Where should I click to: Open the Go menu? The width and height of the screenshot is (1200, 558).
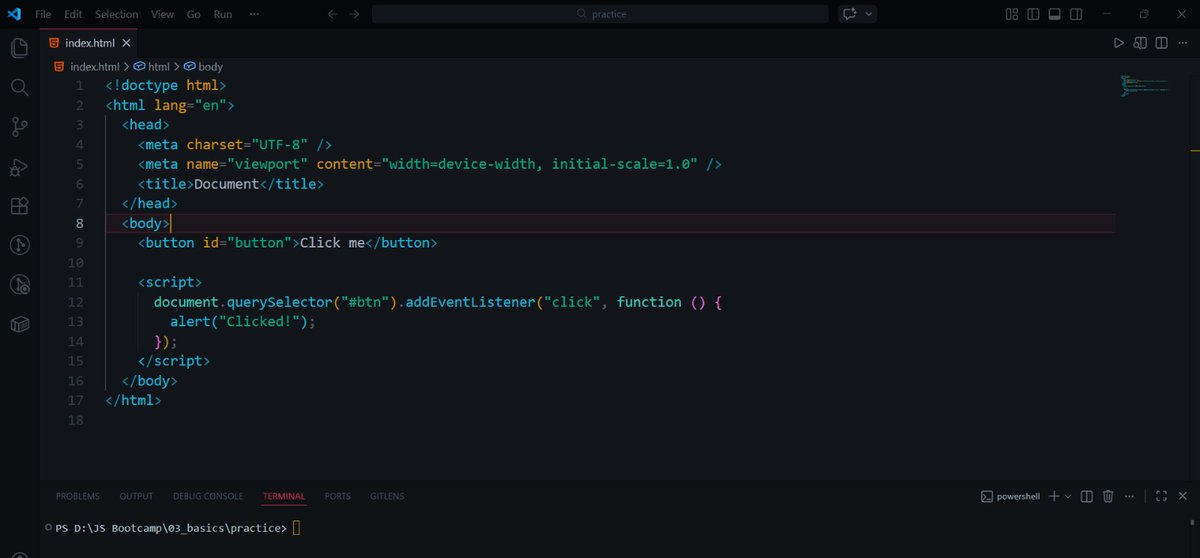193,14
